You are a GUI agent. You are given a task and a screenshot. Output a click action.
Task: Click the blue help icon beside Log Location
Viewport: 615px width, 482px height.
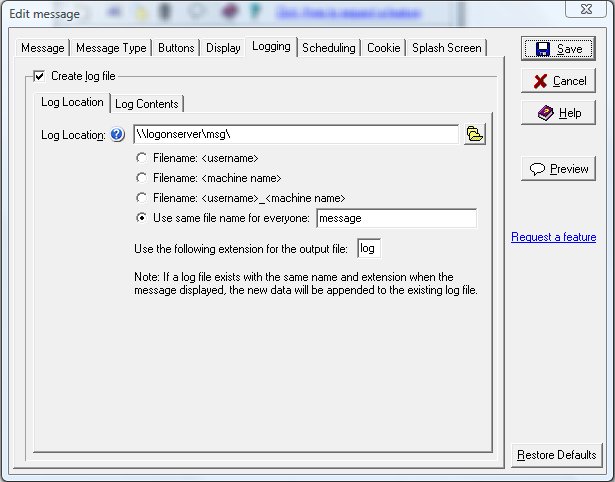point(117,135)
